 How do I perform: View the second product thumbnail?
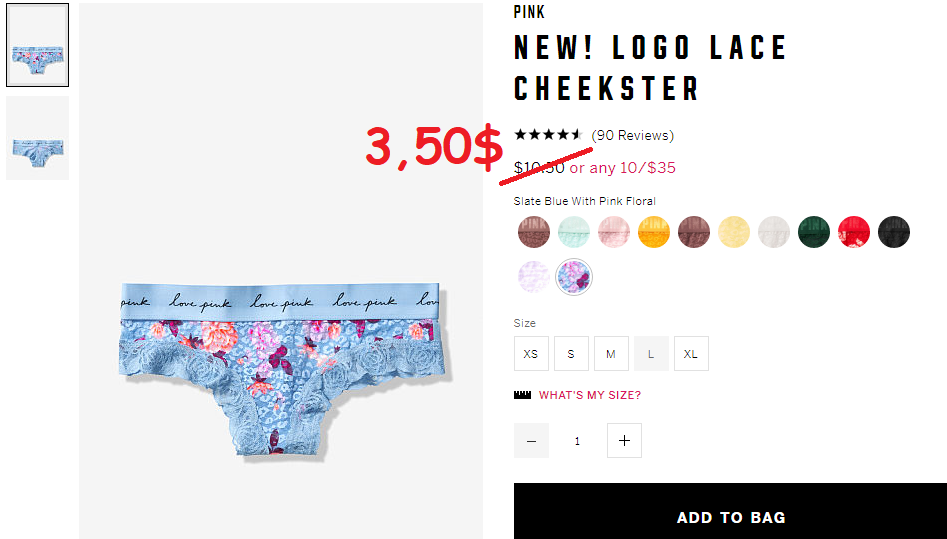pos(37,138)
